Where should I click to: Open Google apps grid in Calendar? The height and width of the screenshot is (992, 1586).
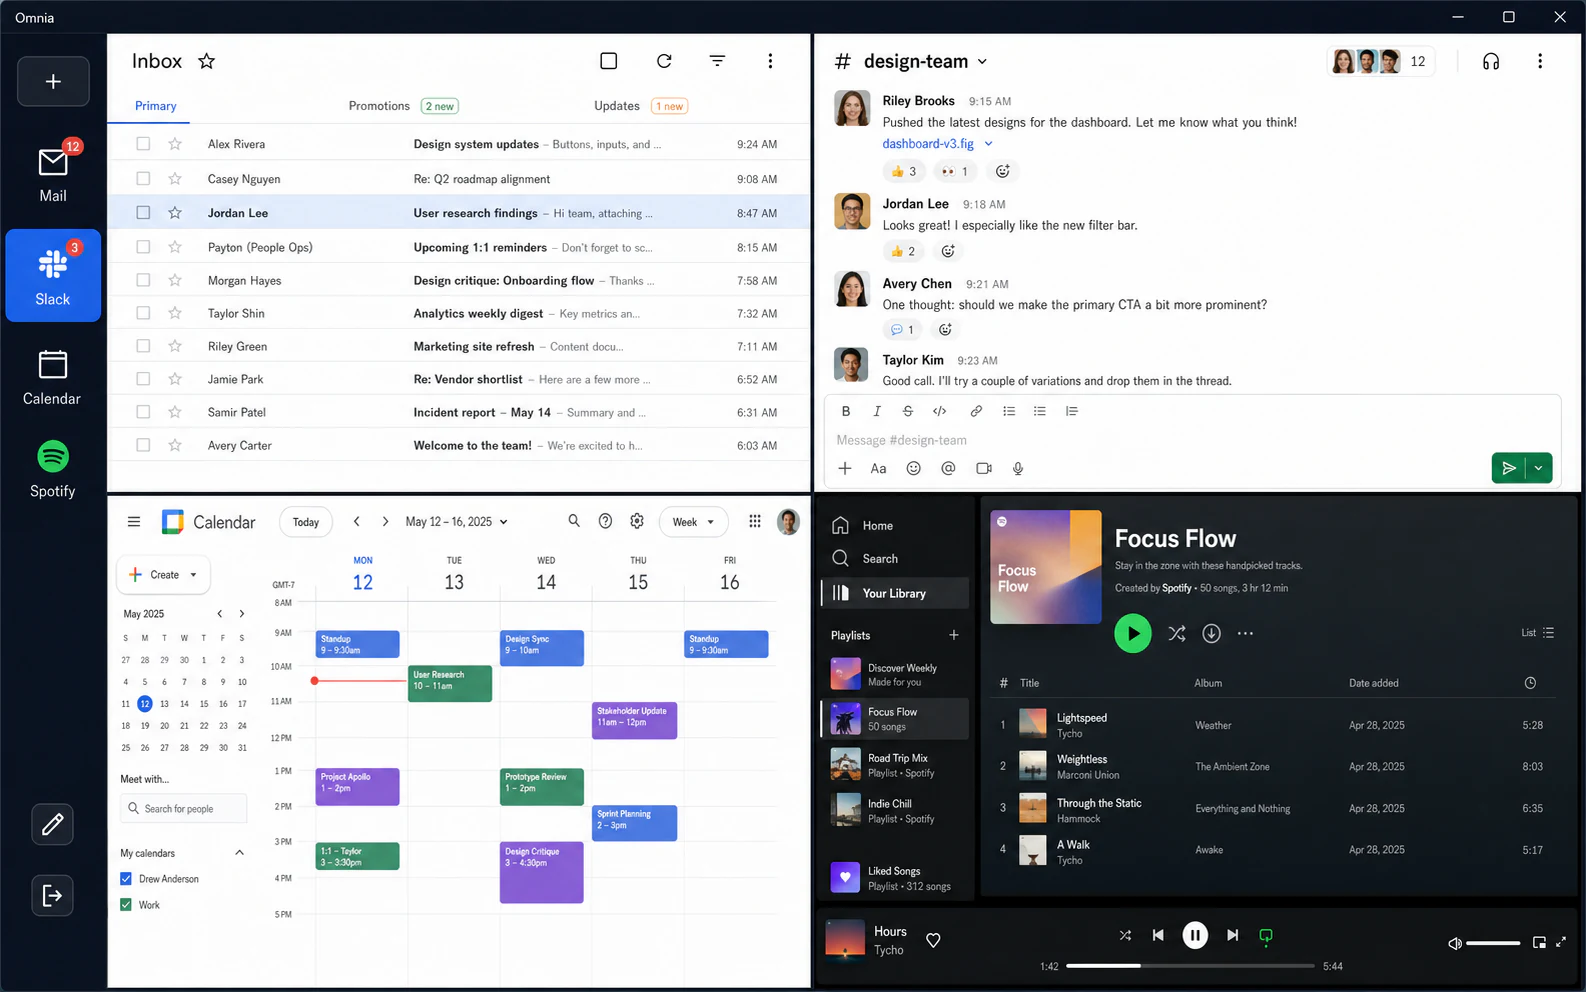point(755,521)
